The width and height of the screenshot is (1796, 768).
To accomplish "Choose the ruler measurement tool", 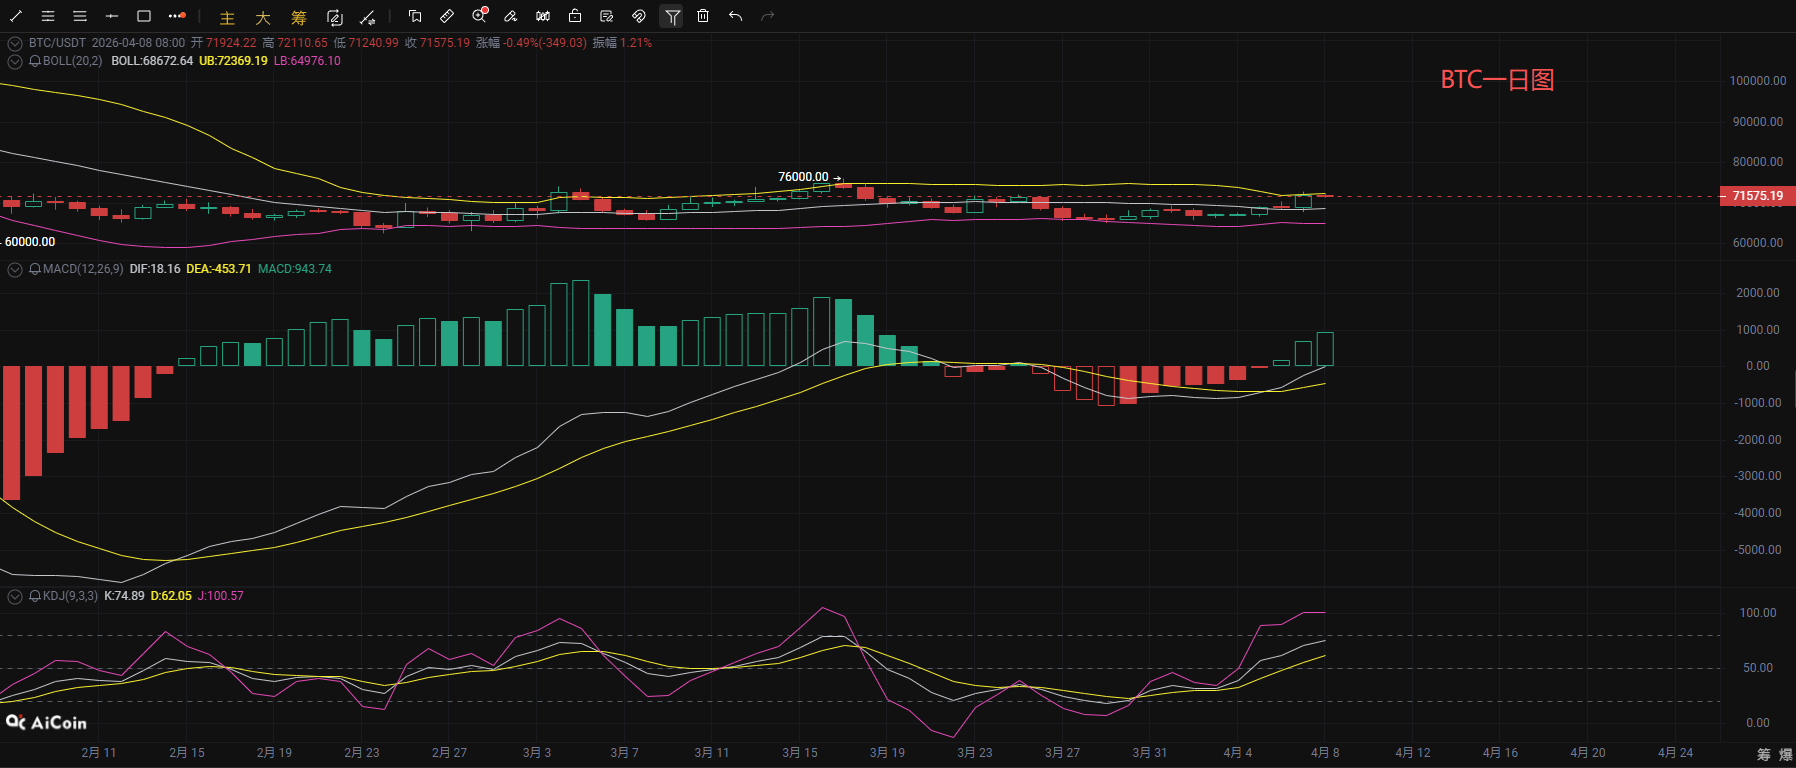I will (447, 16).
